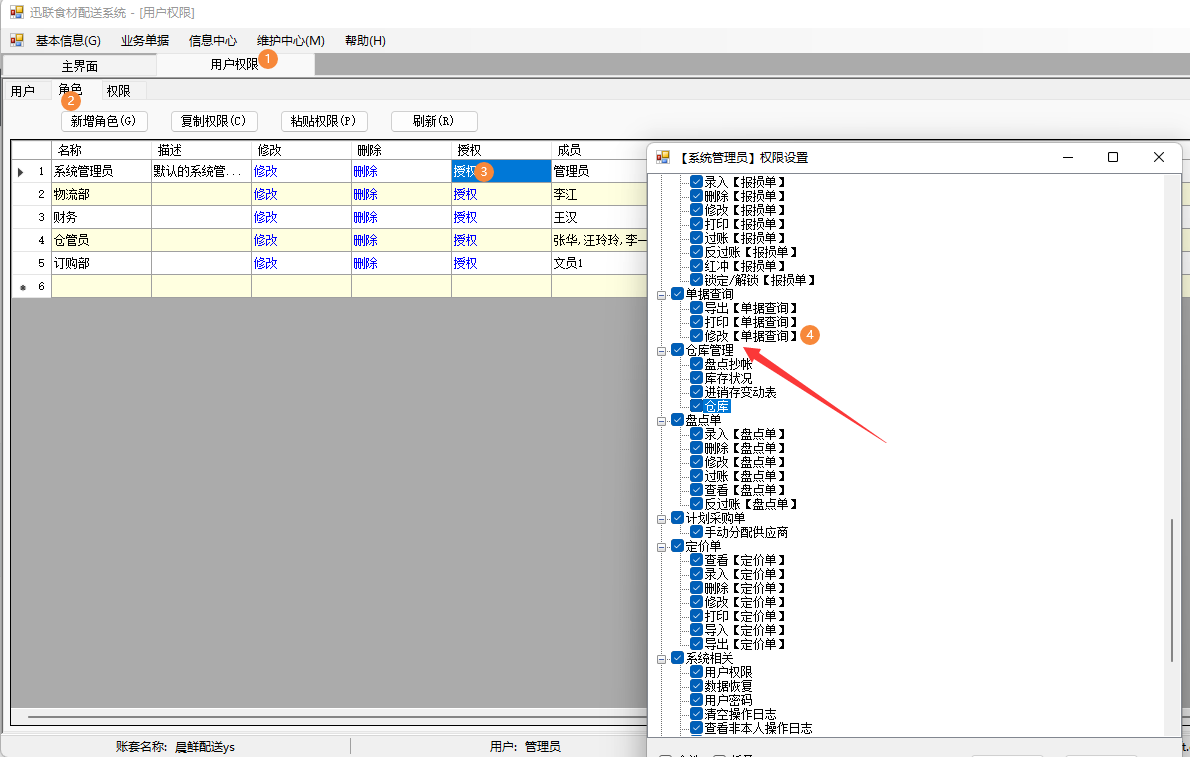Click the new row asterisk marker of row 6
The image size is (1190, 757).
[23, 287]
